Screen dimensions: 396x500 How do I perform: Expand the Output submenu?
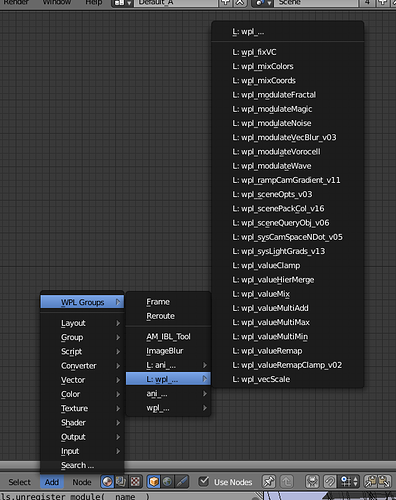click(x=82, y=437)
